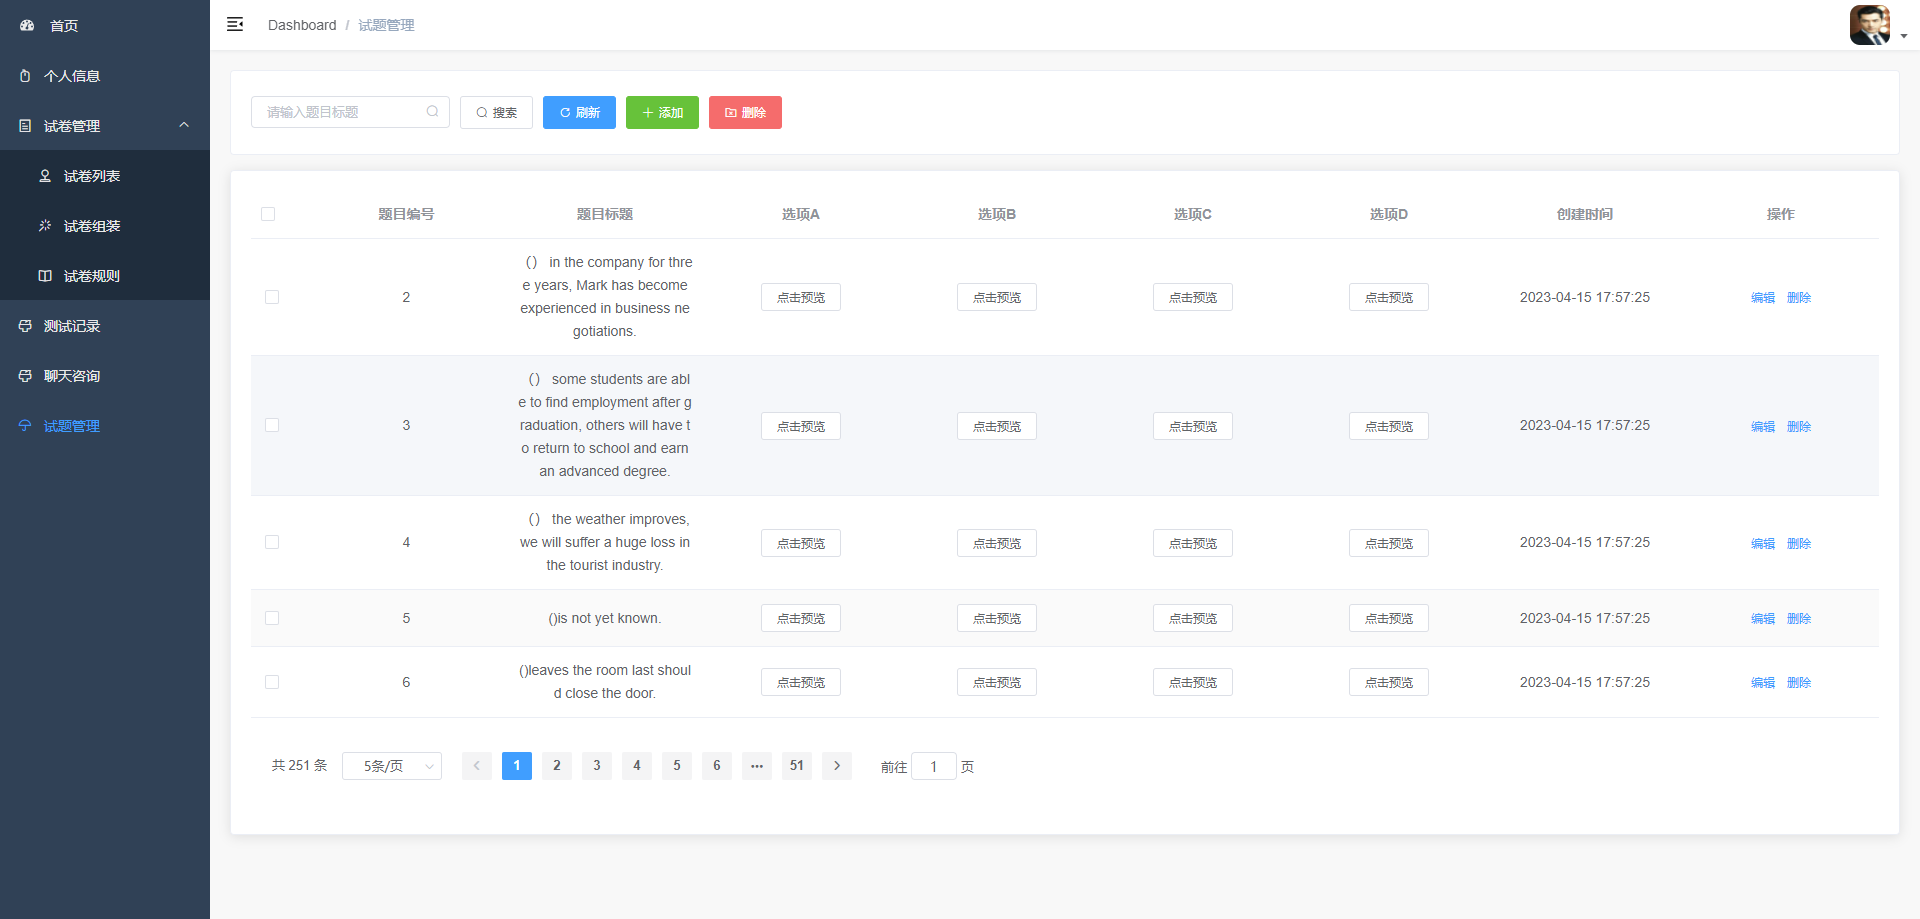Toggle the sidebar collapse hamburger icon
The width and height of the screenshot is (1920, 919).
pos(235,24)
